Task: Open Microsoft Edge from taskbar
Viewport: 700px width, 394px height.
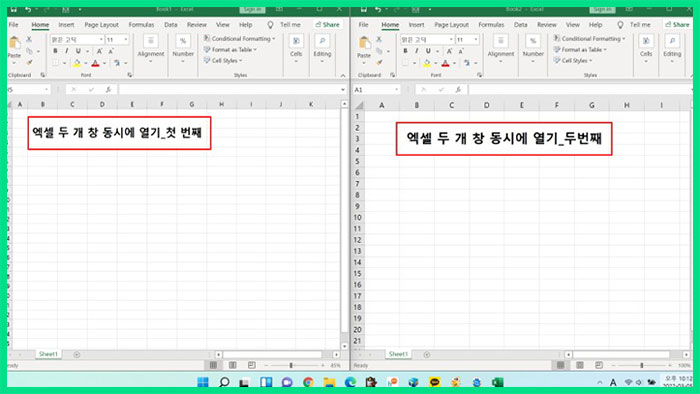Action: (350, 382)
